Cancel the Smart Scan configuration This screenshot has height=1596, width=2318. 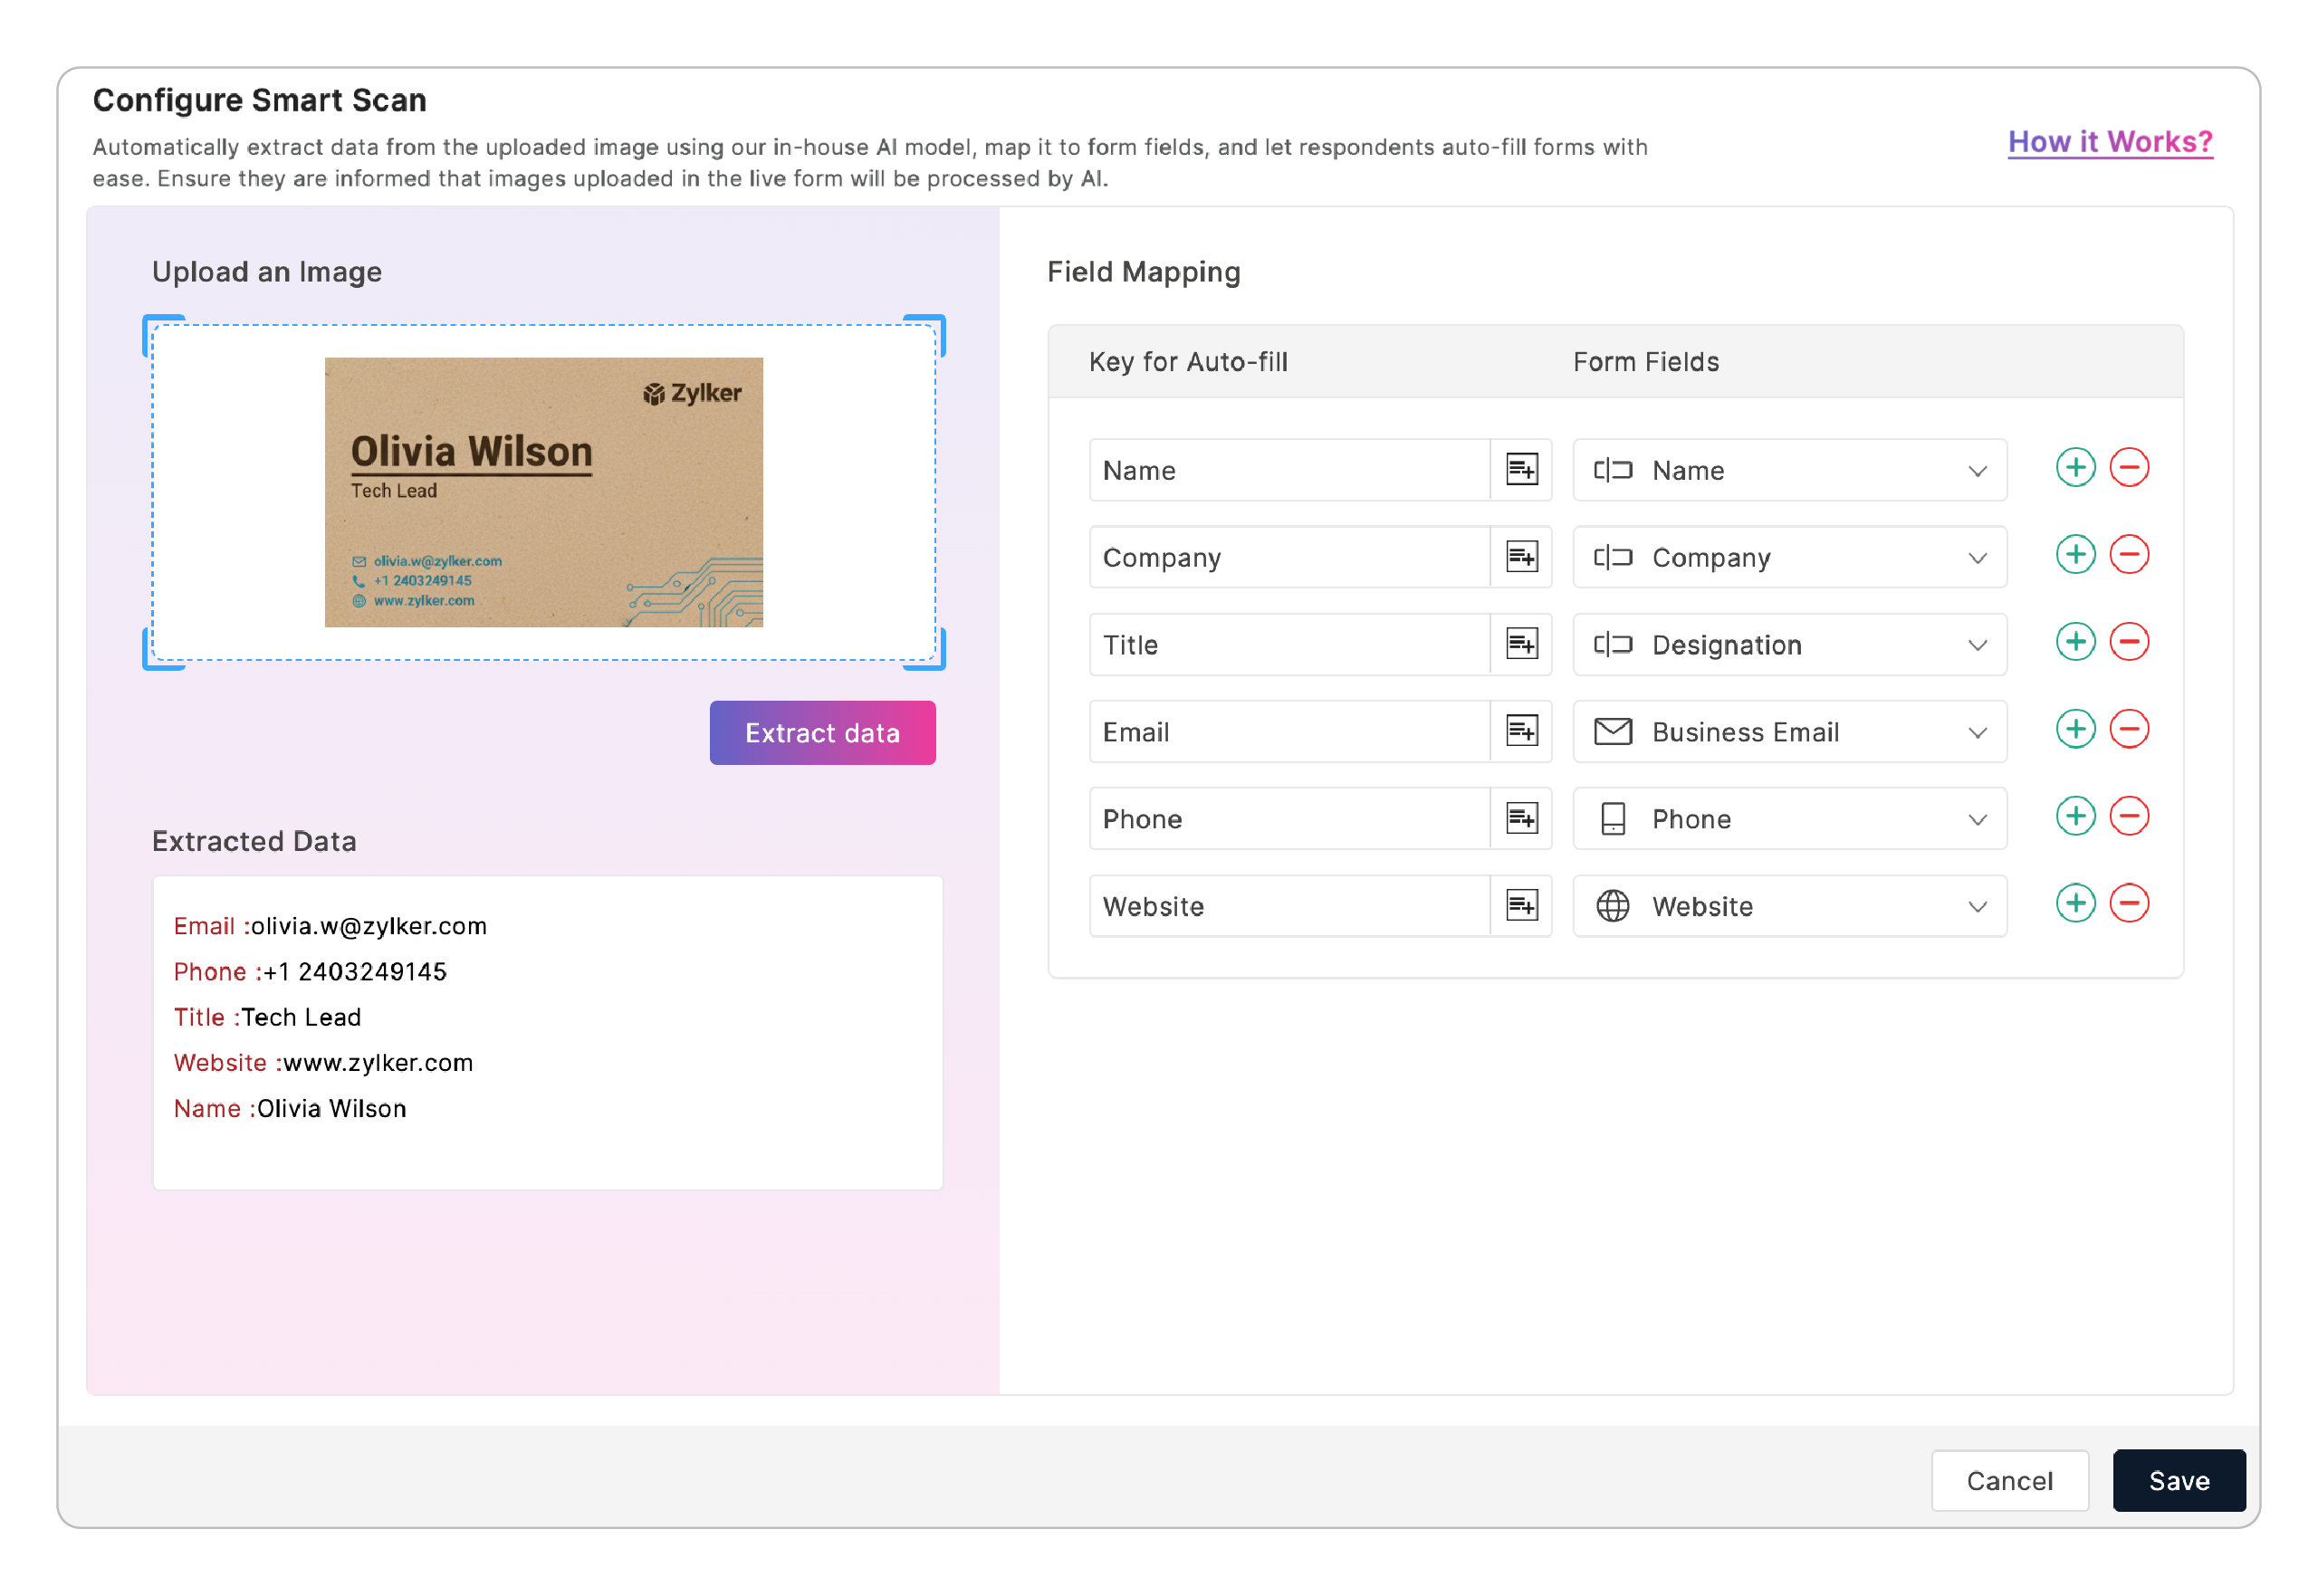click(x=2009, y=1481)
